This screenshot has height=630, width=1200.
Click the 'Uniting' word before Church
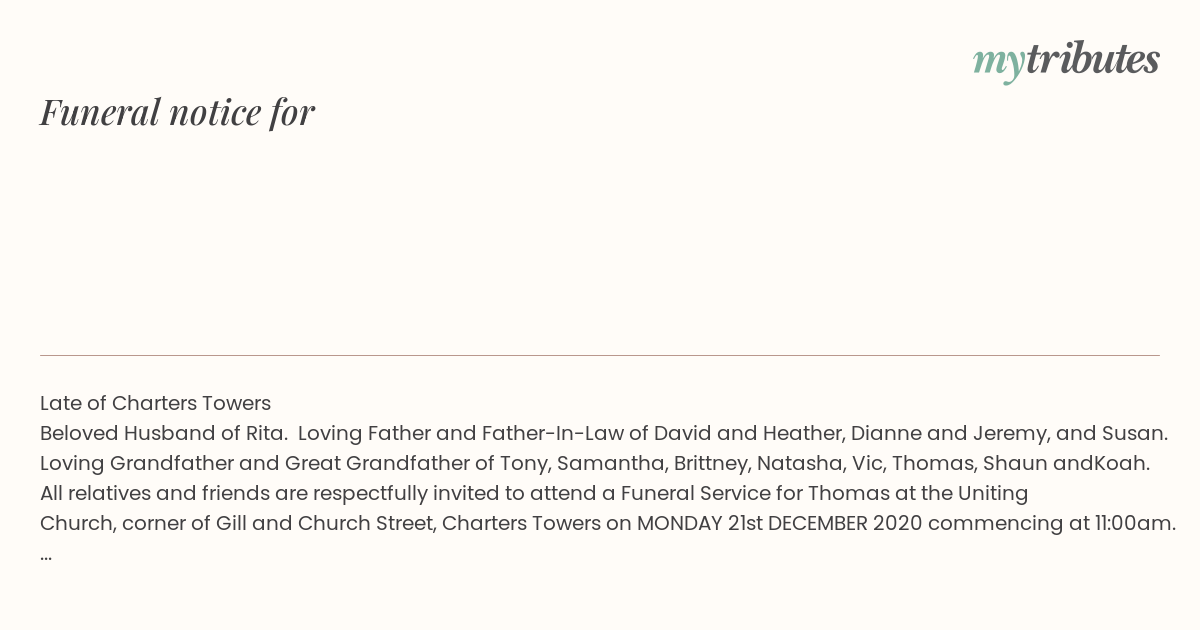(x=993, y=493)
